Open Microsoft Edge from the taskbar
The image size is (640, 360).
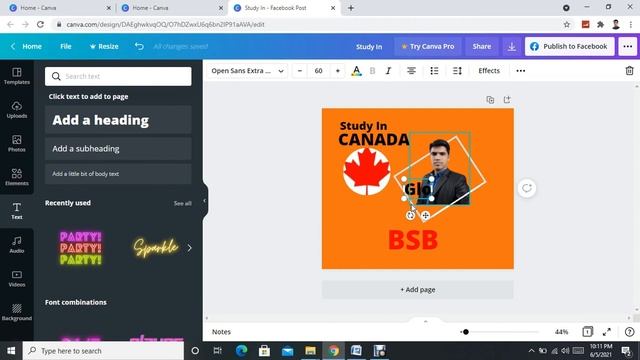coord(241,351)
